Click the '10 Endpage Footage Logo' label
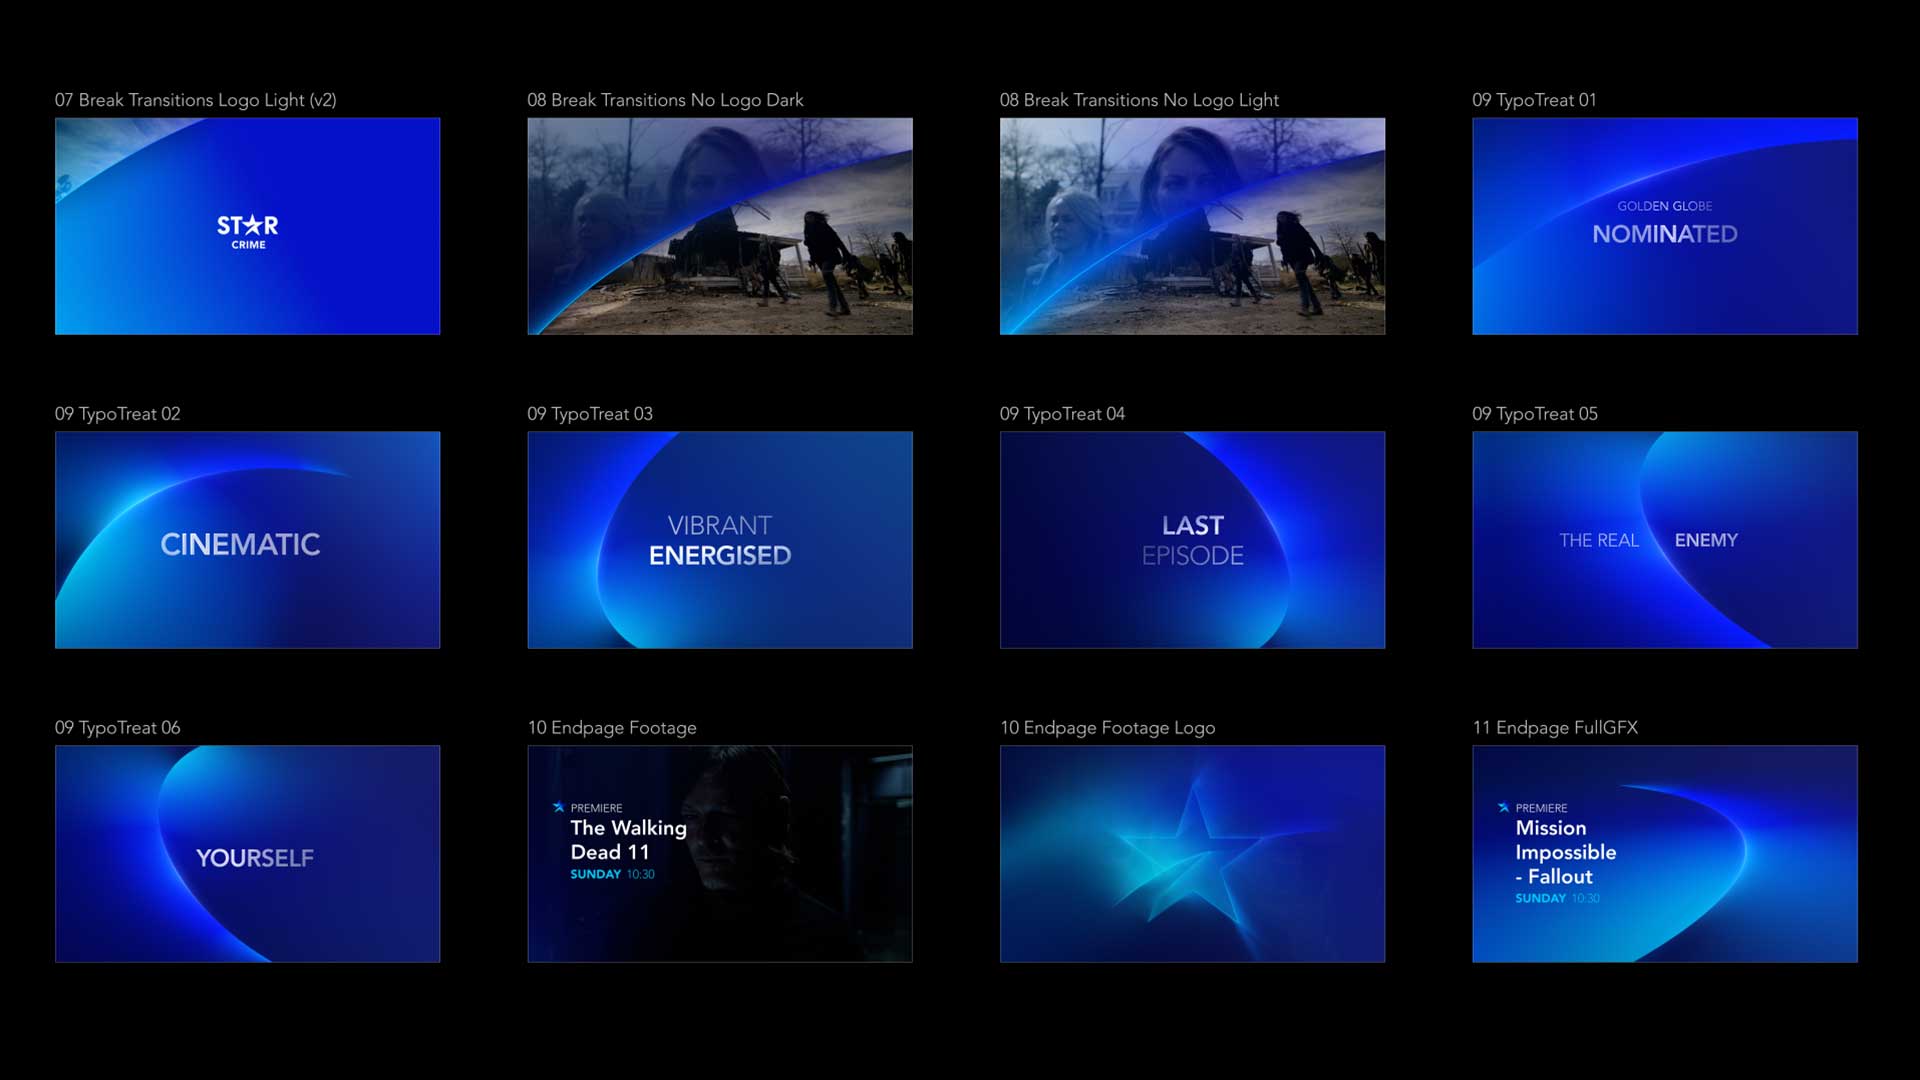The height and width of the screenshot is (1080, 1920). pyautogui.click(x=1107, y=728)
